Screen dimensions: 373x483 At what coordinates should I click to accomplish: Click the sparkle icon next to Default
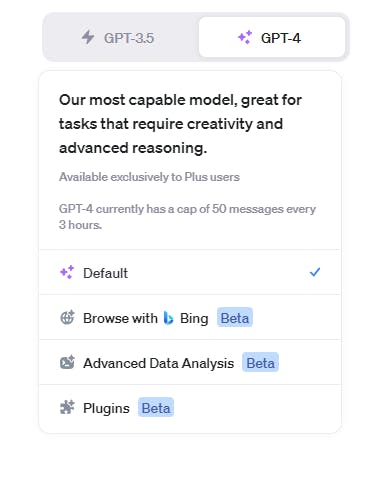click(67, 272)
